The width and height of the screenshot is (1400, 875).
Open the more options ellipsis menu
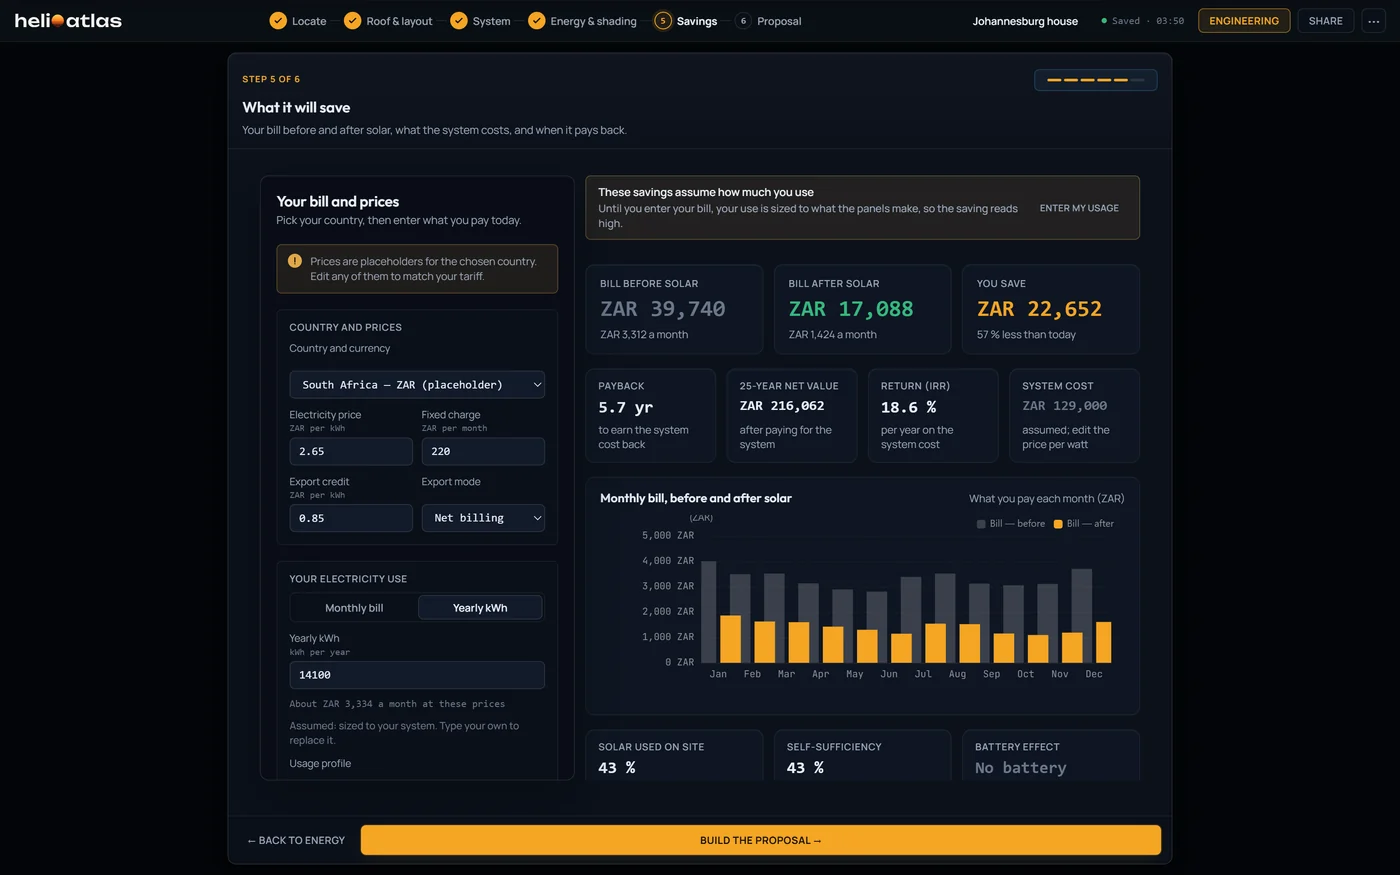[1373, 21]
